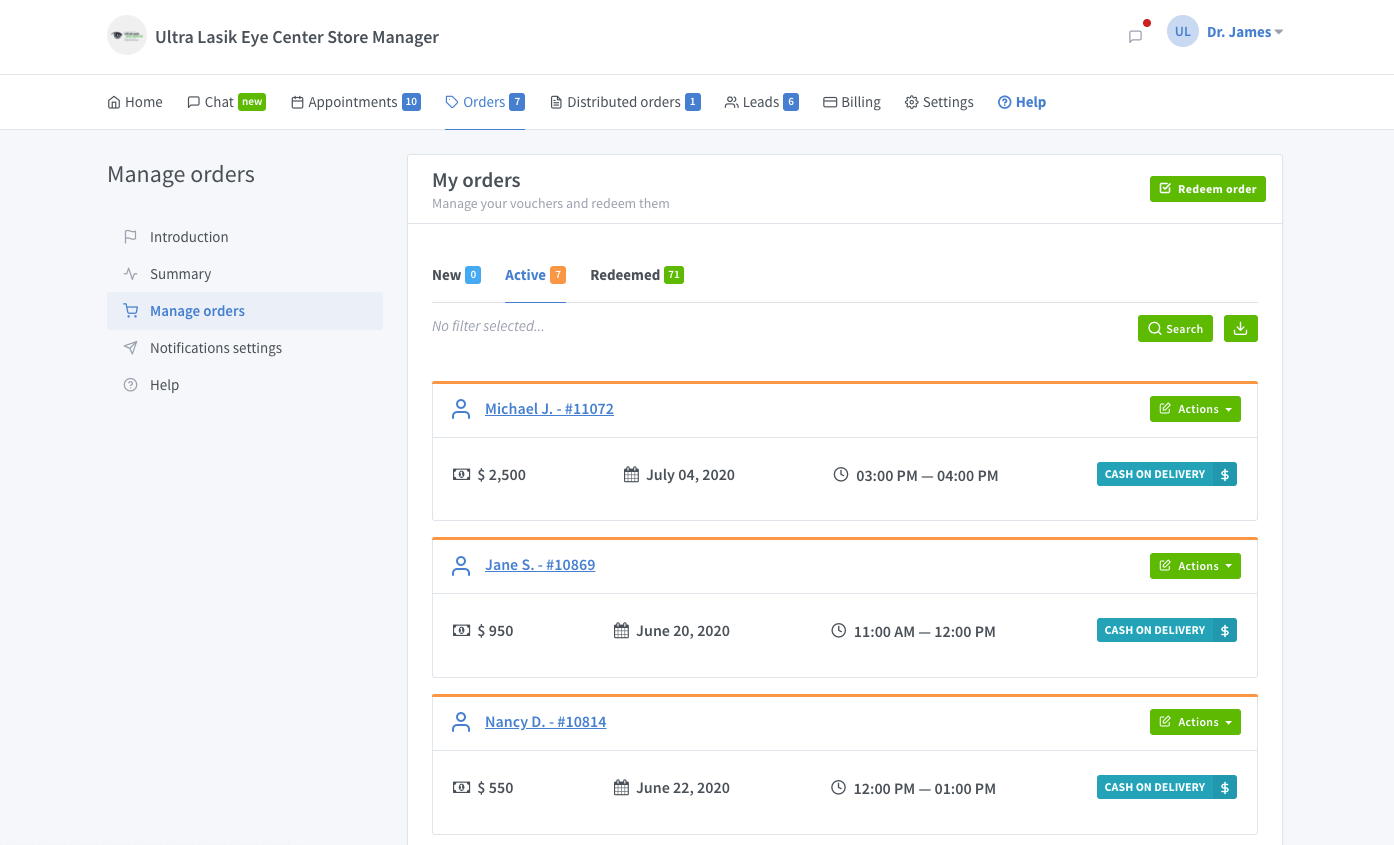Click Cash on Delivery badge for Jane S.
Image resolution: width=1394 pixels, height=845 pixels.
pos(1167,630)
